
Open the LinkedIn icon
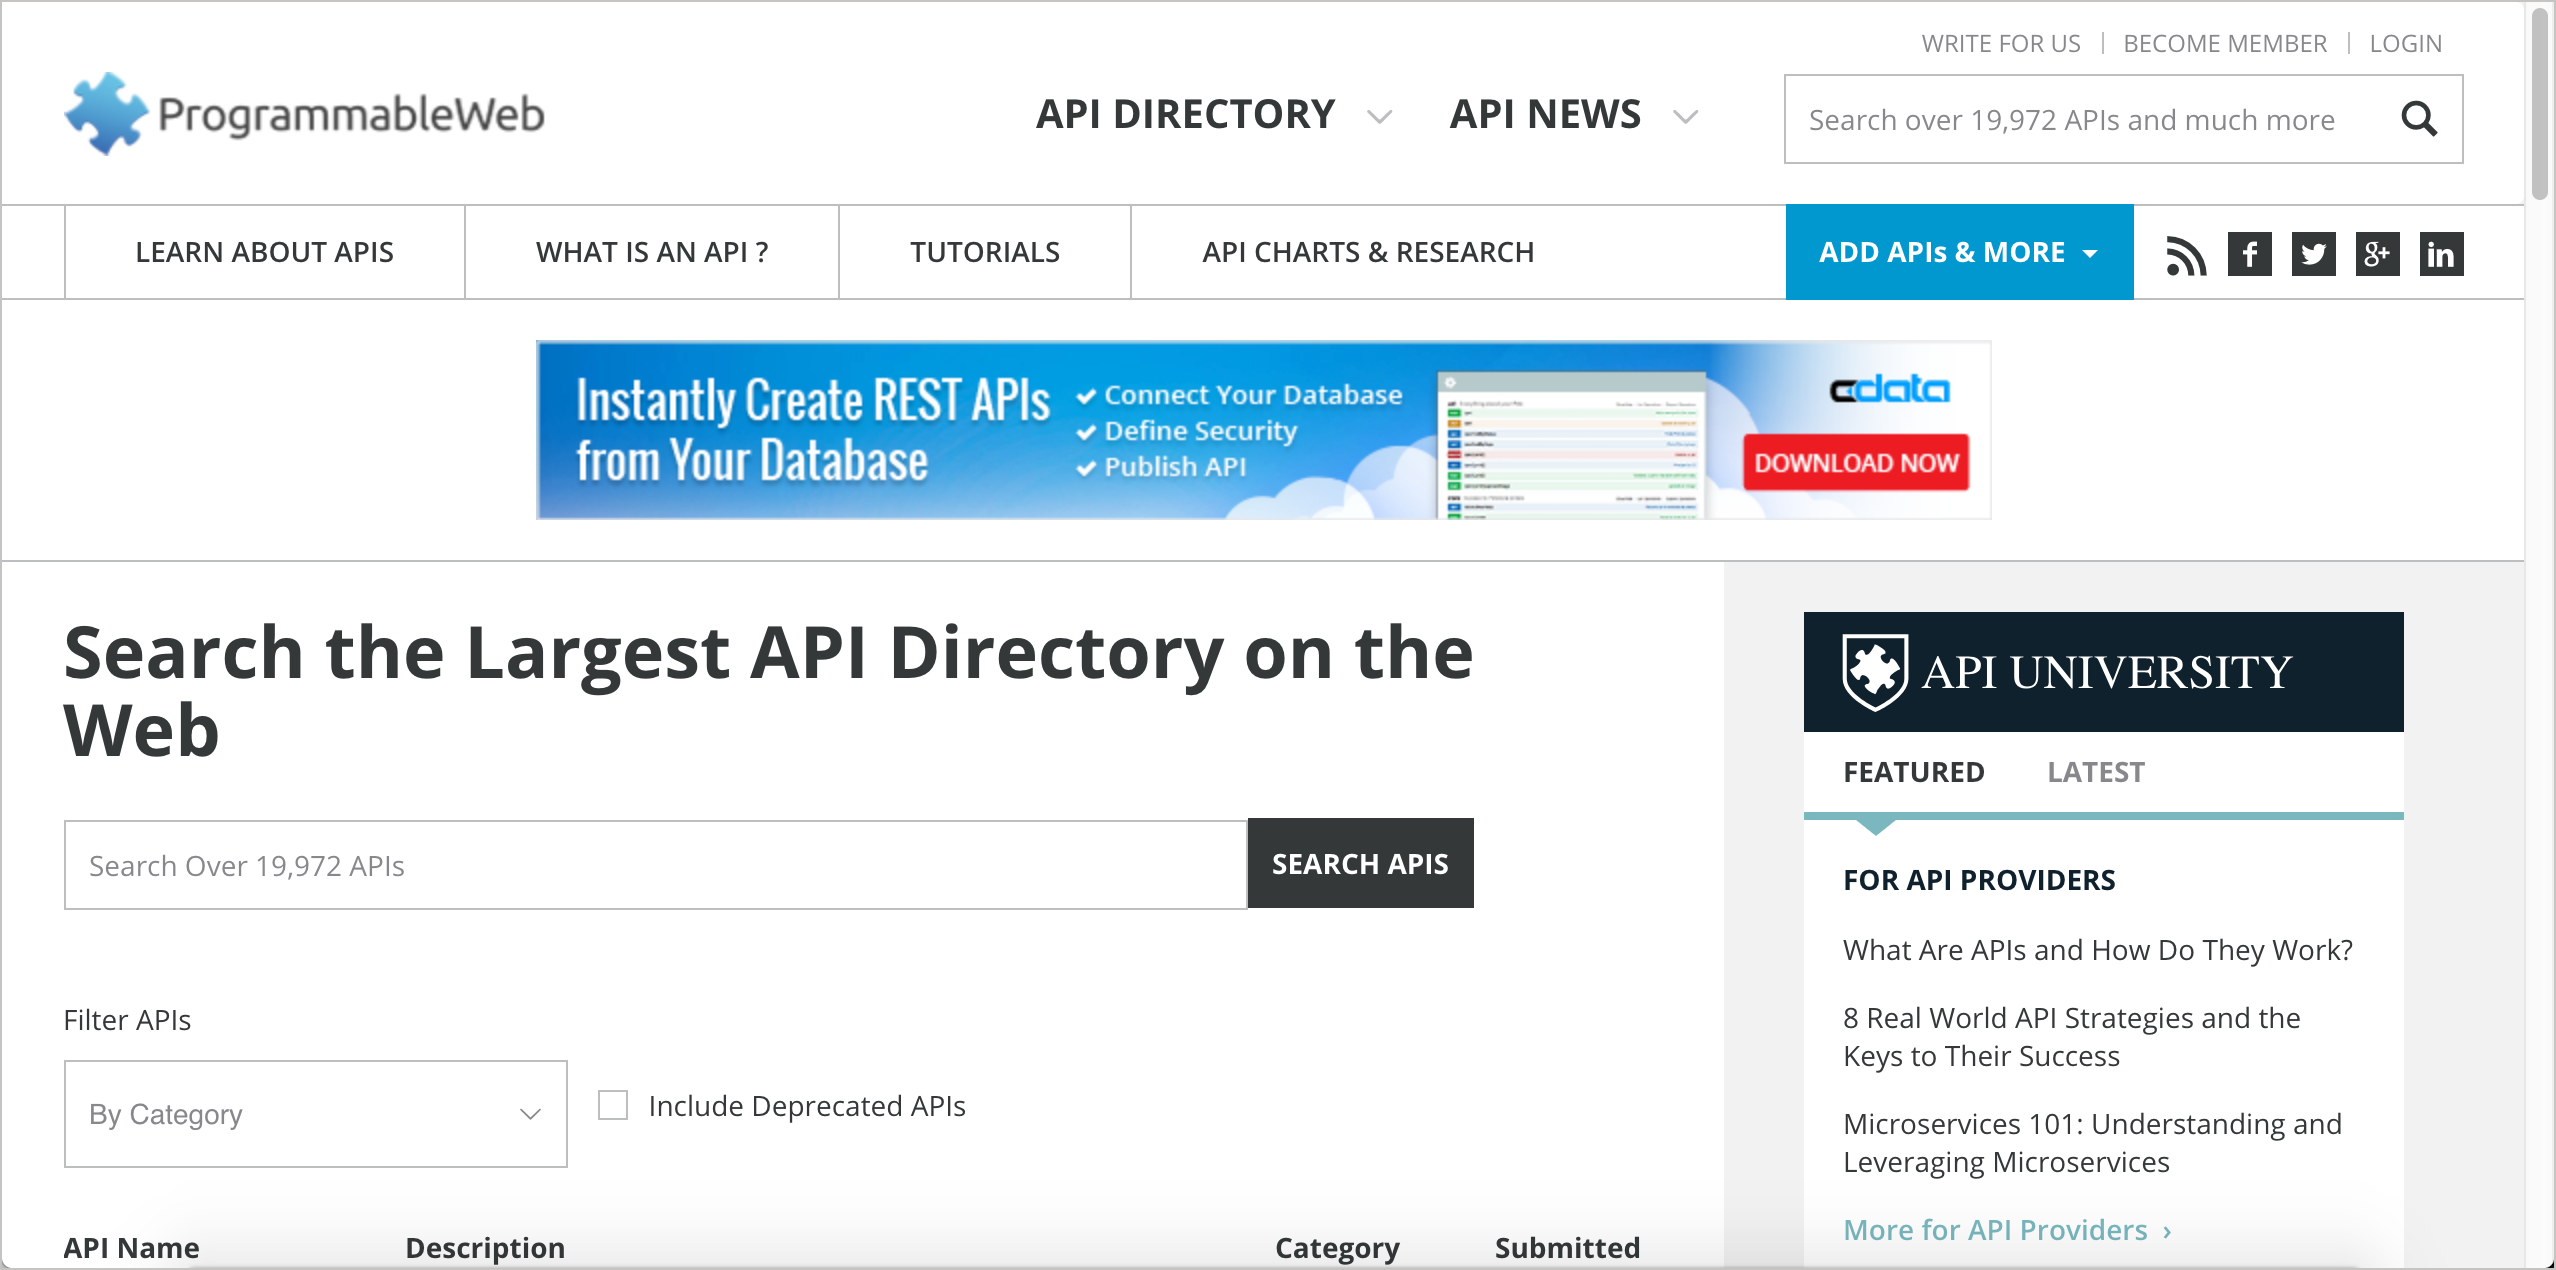point(2442,254)
